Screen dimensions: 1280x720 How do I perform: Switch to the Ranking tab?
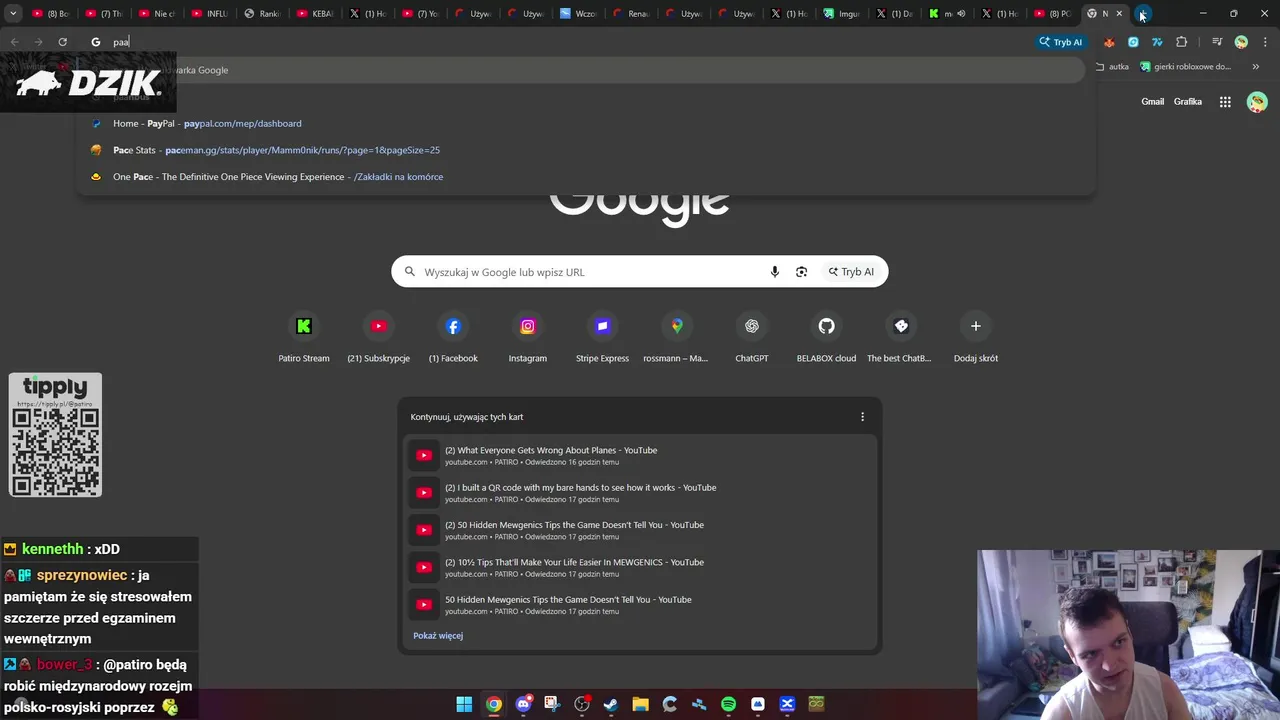click(263, 14)
